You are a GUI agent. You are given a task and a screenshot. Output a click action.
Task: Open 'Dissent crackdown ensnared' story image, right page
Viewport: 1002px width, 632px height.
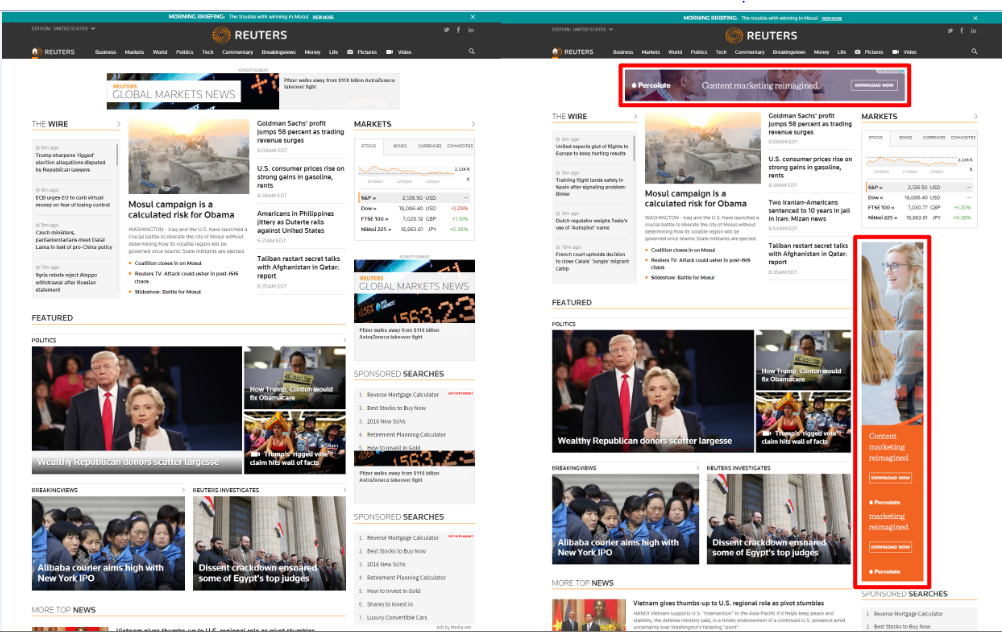point(778,519)
